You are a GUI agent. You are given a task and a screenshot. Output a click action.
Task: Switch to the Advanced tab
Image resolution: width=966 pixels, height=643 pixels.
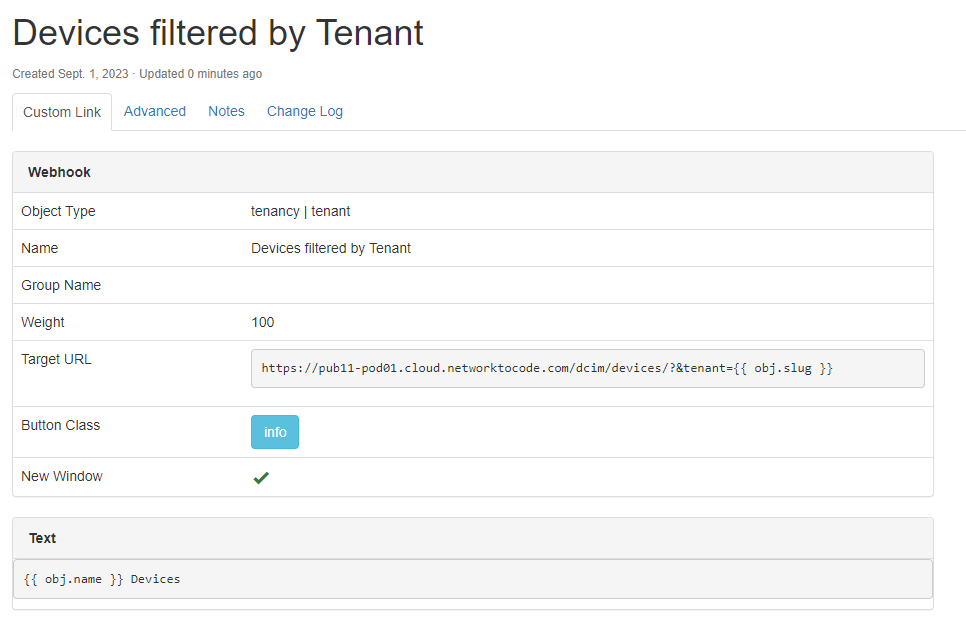(x=155, y=111)
